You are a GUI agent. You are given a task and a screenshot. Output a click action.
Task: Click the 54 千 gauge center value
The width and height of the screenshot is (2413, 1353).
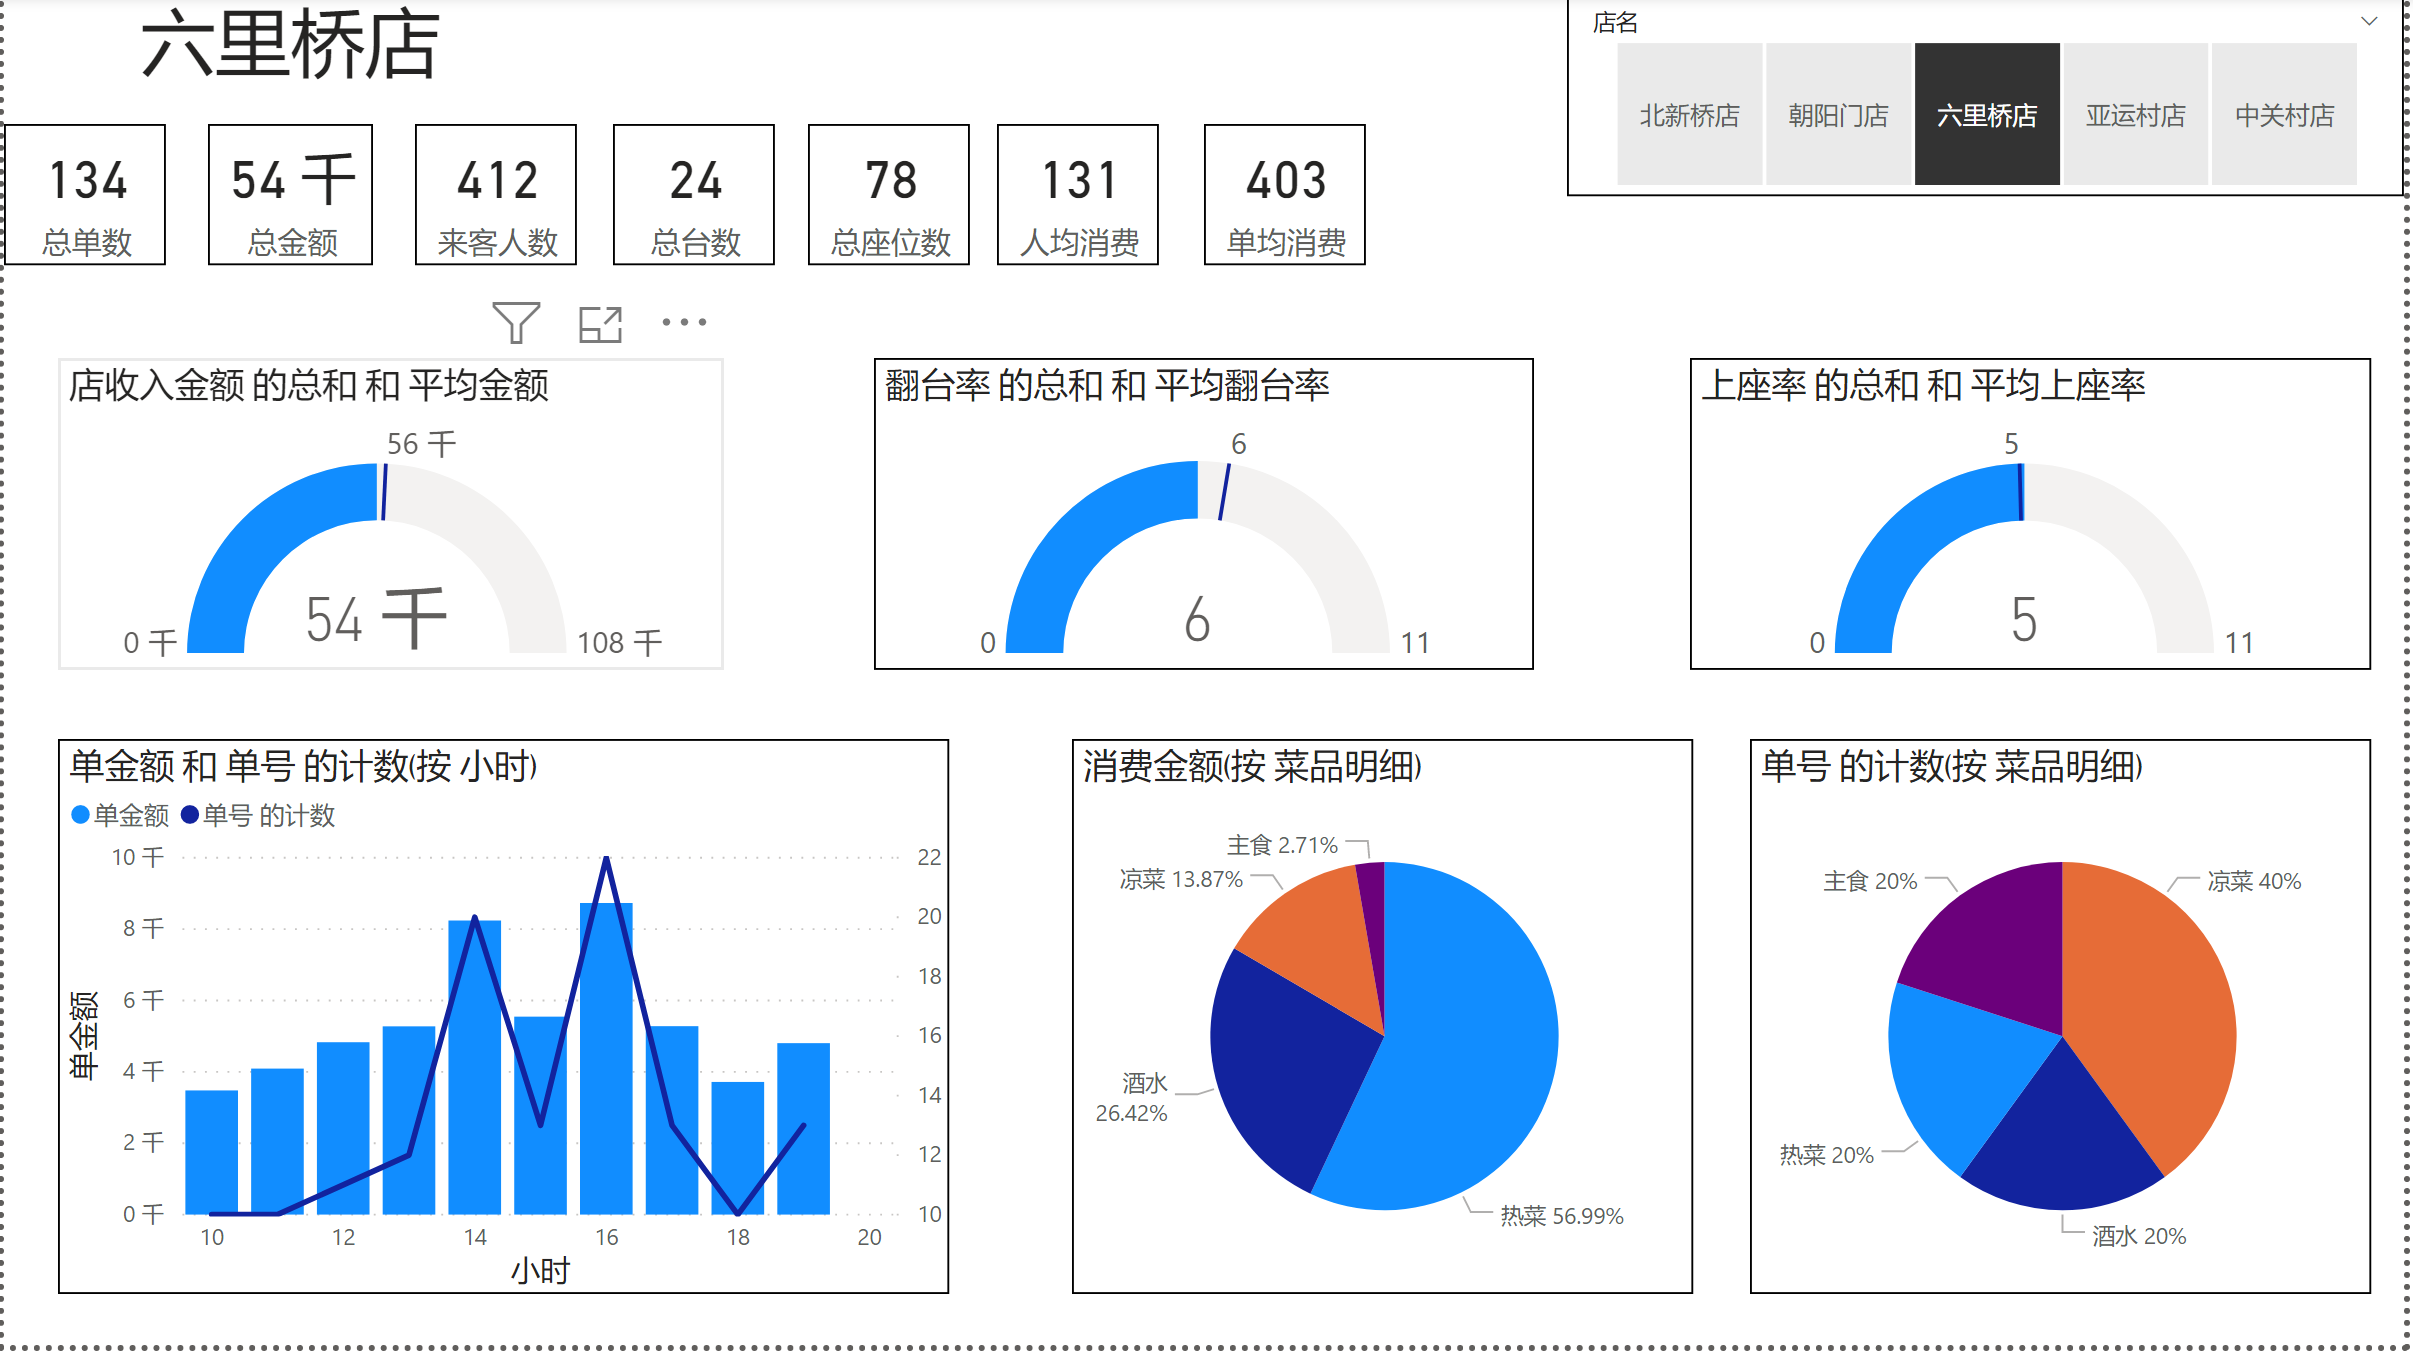pos(376,619)
